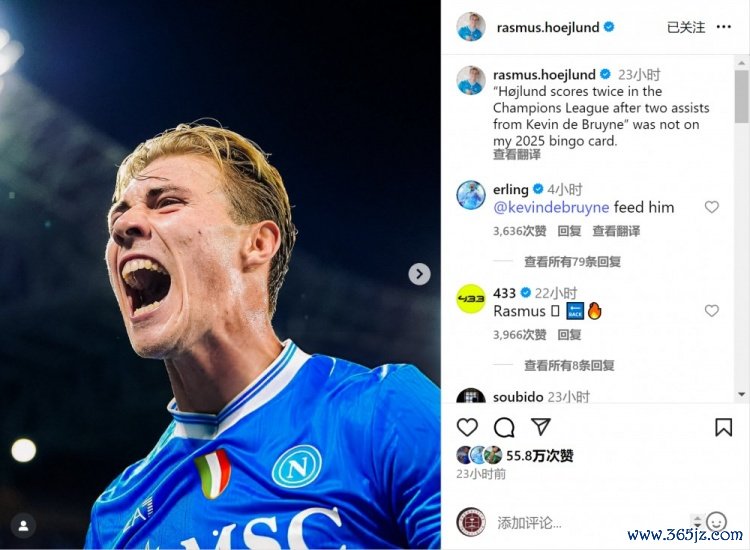The image size is (750, 550).
Task: Like the post with the heart icon
Action: 467,427
